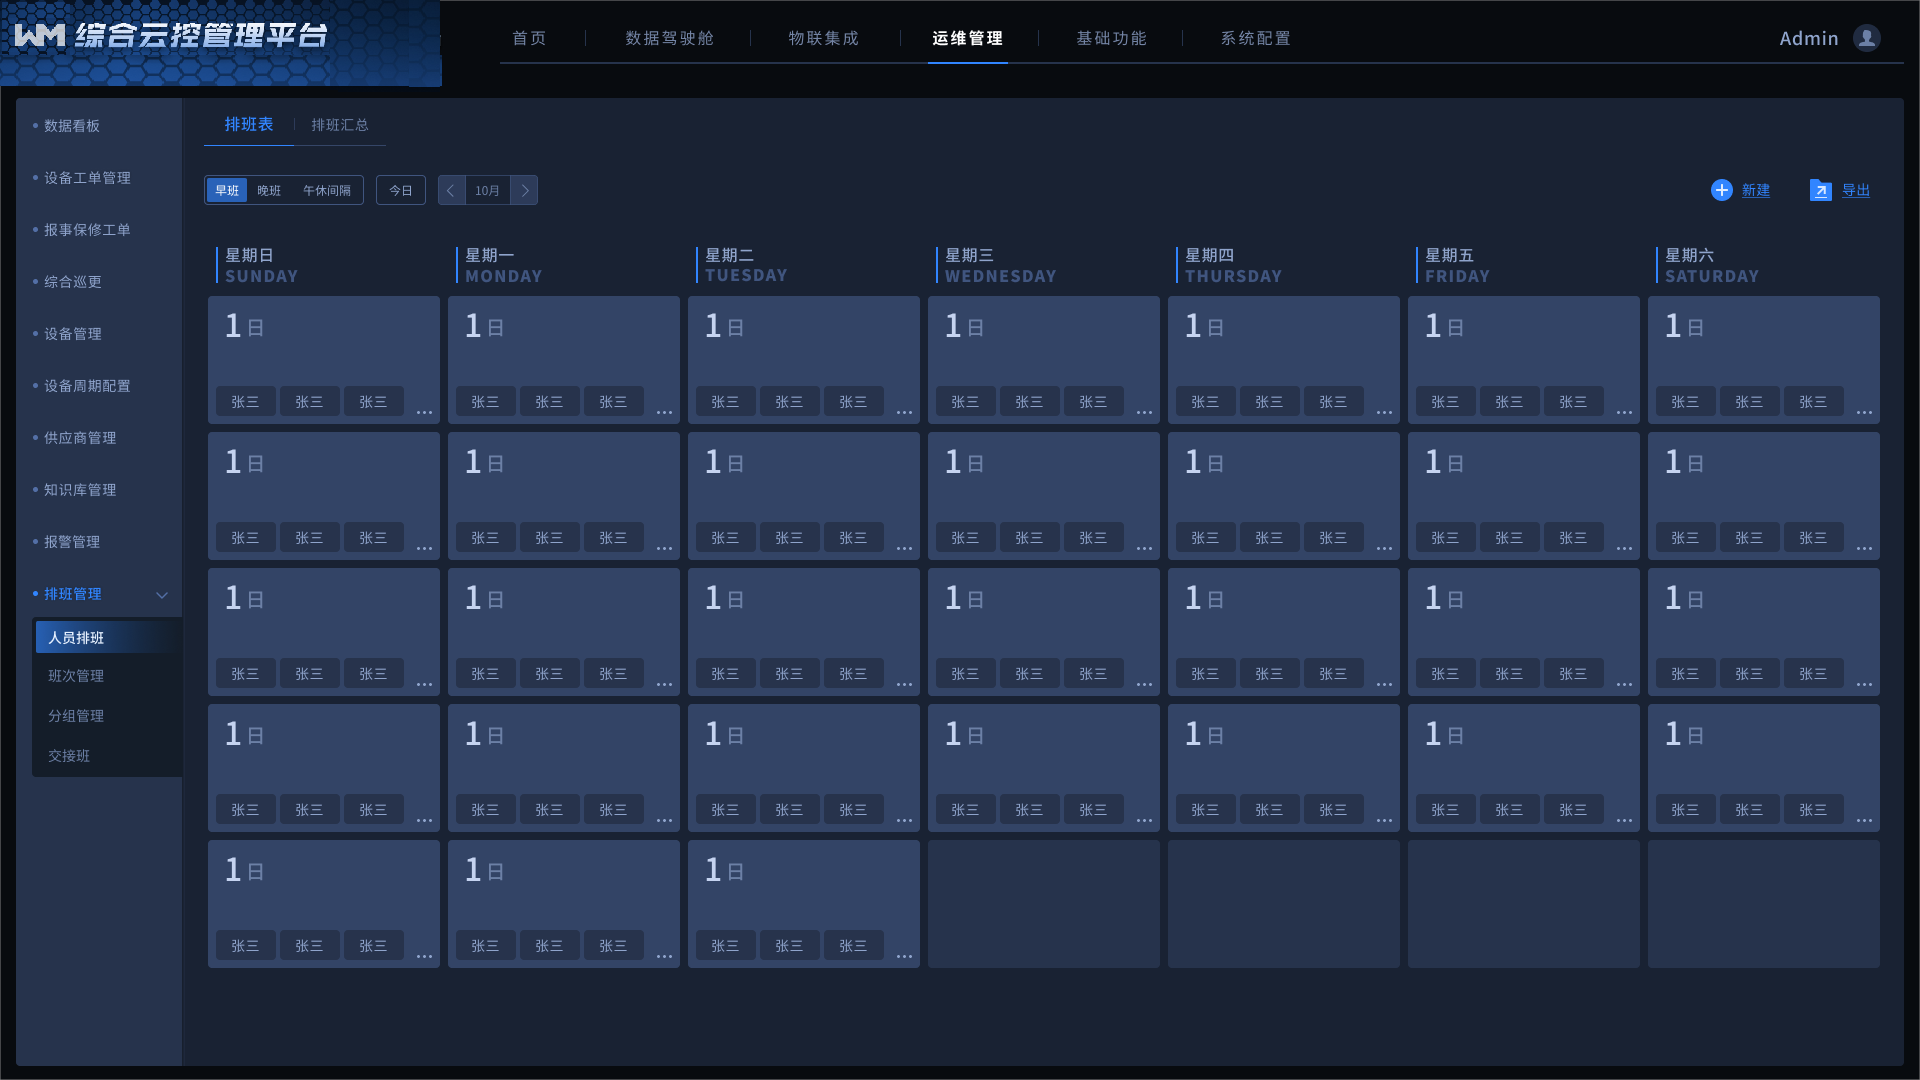Click the Admin user avatar icon
1920x1080 pixels.
(x=1866, y=38)
